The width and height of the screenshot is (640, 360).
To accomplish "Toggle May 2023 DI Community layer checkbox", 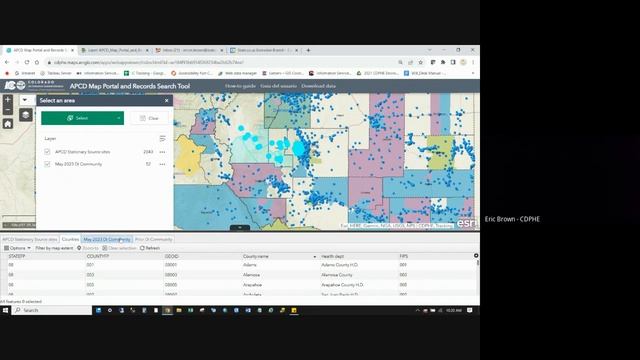I will pos(47,164).
